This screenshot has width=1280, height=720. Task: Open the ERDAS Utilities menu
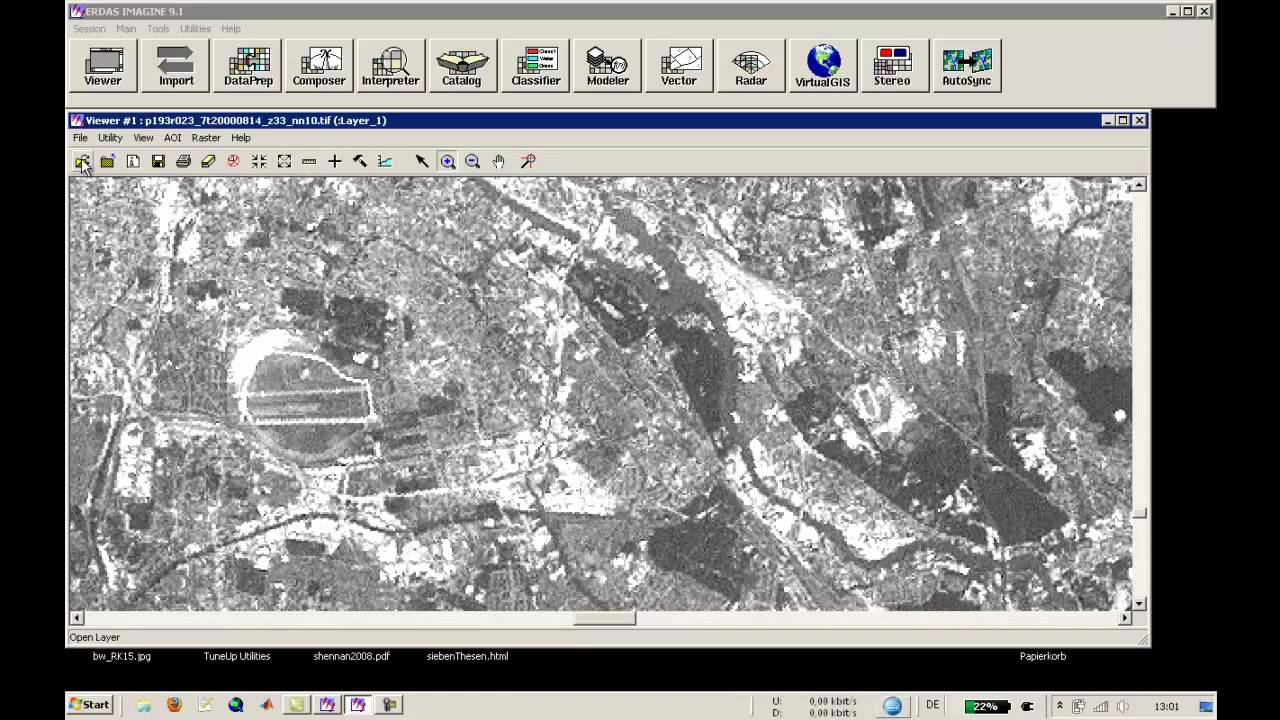pyautogui.click(x=195, y=29)
